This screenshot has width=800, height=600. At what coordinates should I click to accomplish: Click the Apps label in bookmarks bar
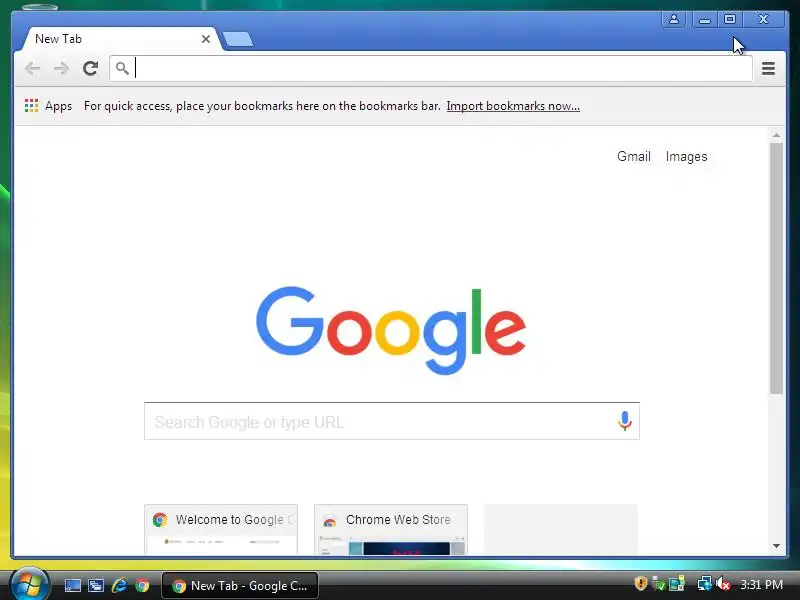click(x=59, y=106)
